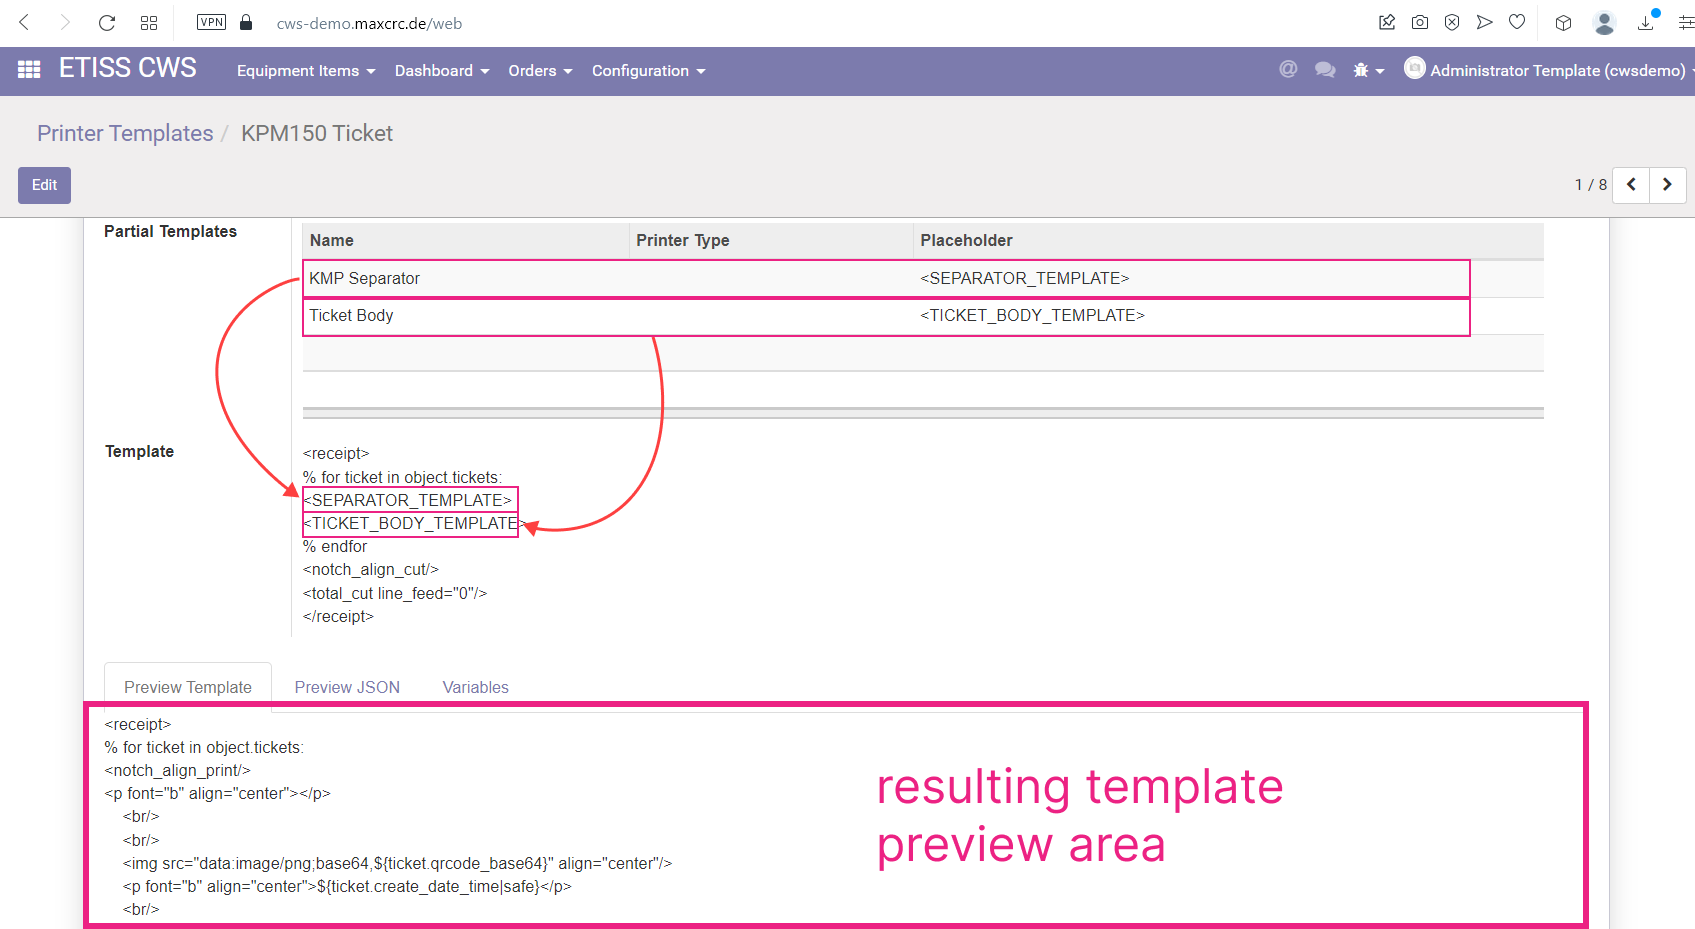Click the padlock site security icon
This screenshot has height=929, width=1695.
(x=246, y=22)
